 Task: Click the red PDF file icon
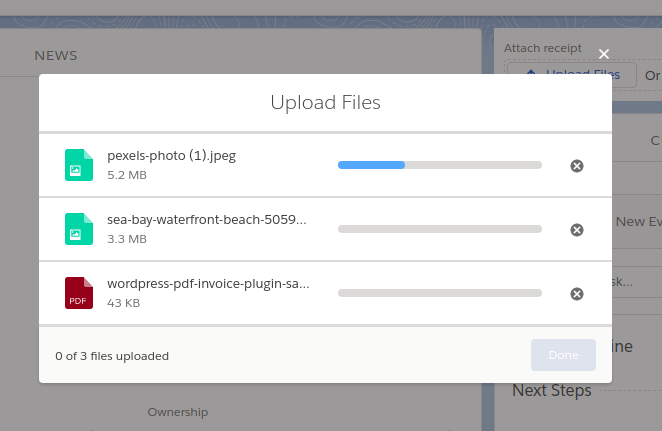[79, 293]
